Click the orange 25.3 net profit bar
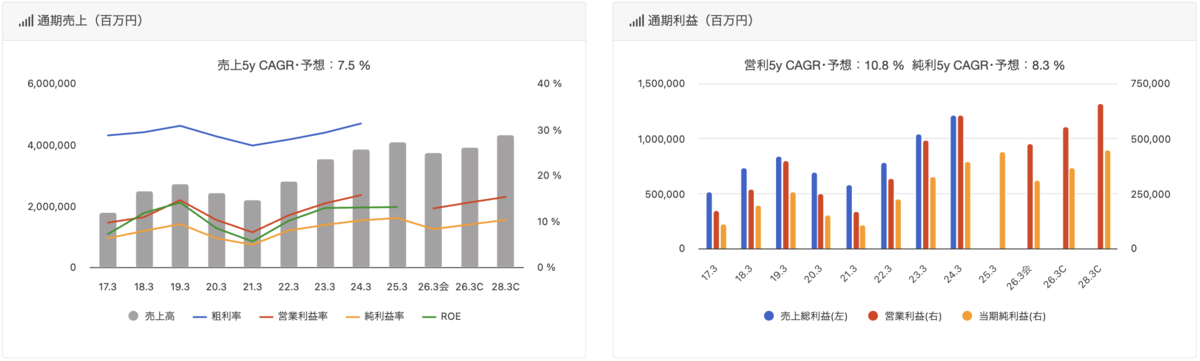Image resolution: width=1200 pixels, height=361 pixels. (1002, 200)
